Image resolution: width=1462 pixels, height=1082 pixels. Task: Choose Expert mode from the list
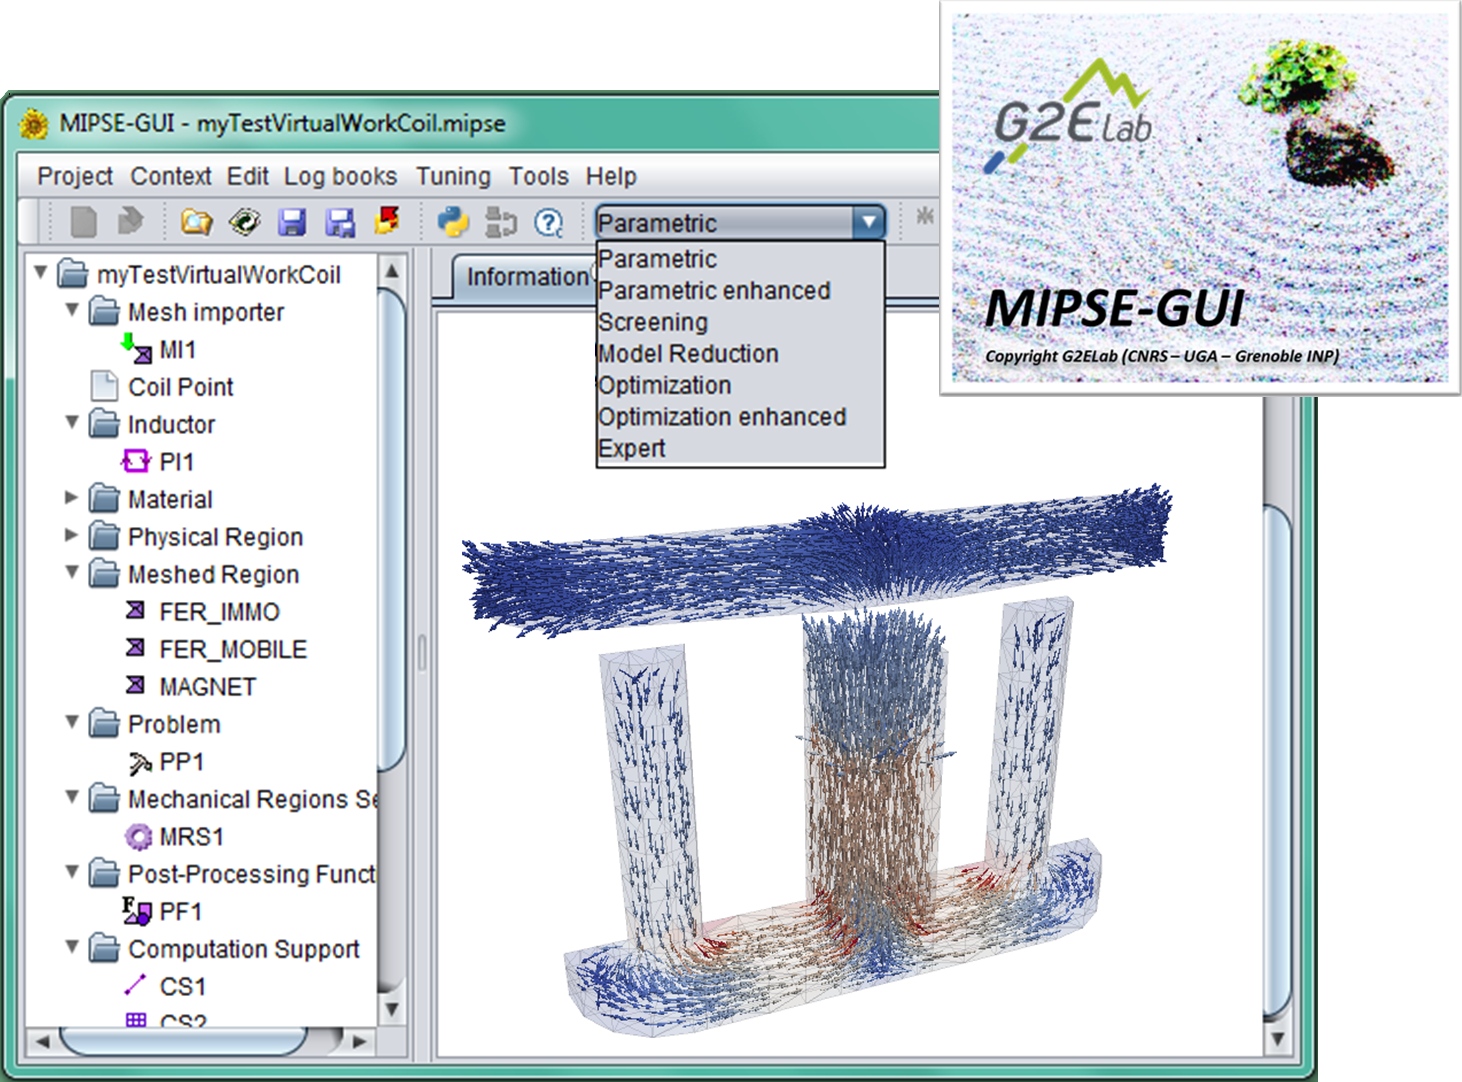[x=740, y=448]
